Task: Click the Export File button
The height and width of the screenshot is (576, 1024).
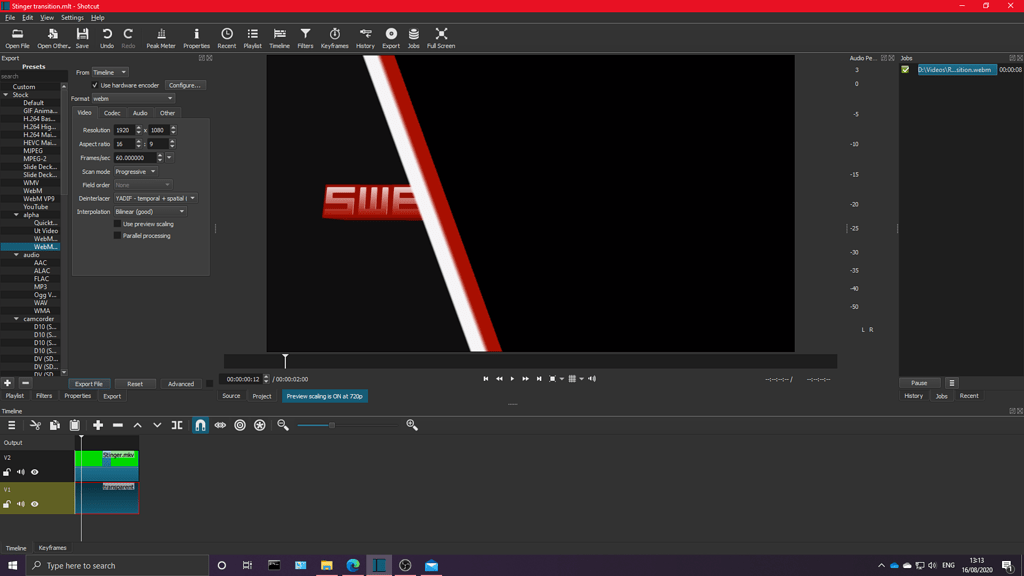Action: [x=88, y=384]
